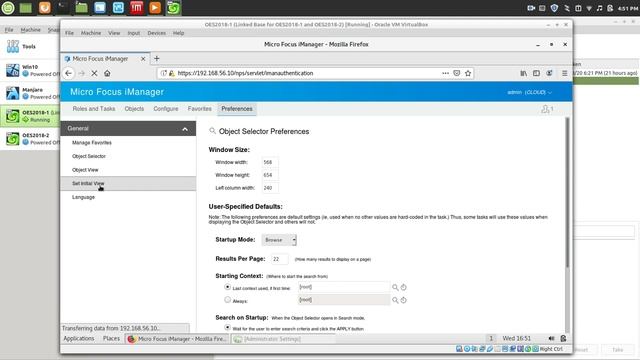Open guest Places menu
Image resolution: width=640 pixels, height=360 pixels.
point(111,338)
